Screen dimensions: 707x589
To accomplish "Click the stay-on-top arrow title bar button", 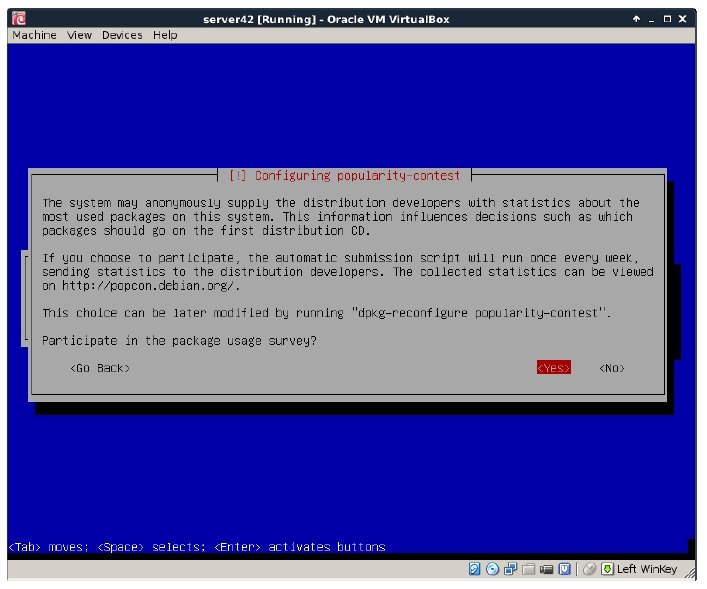I will tap(636, 19).
